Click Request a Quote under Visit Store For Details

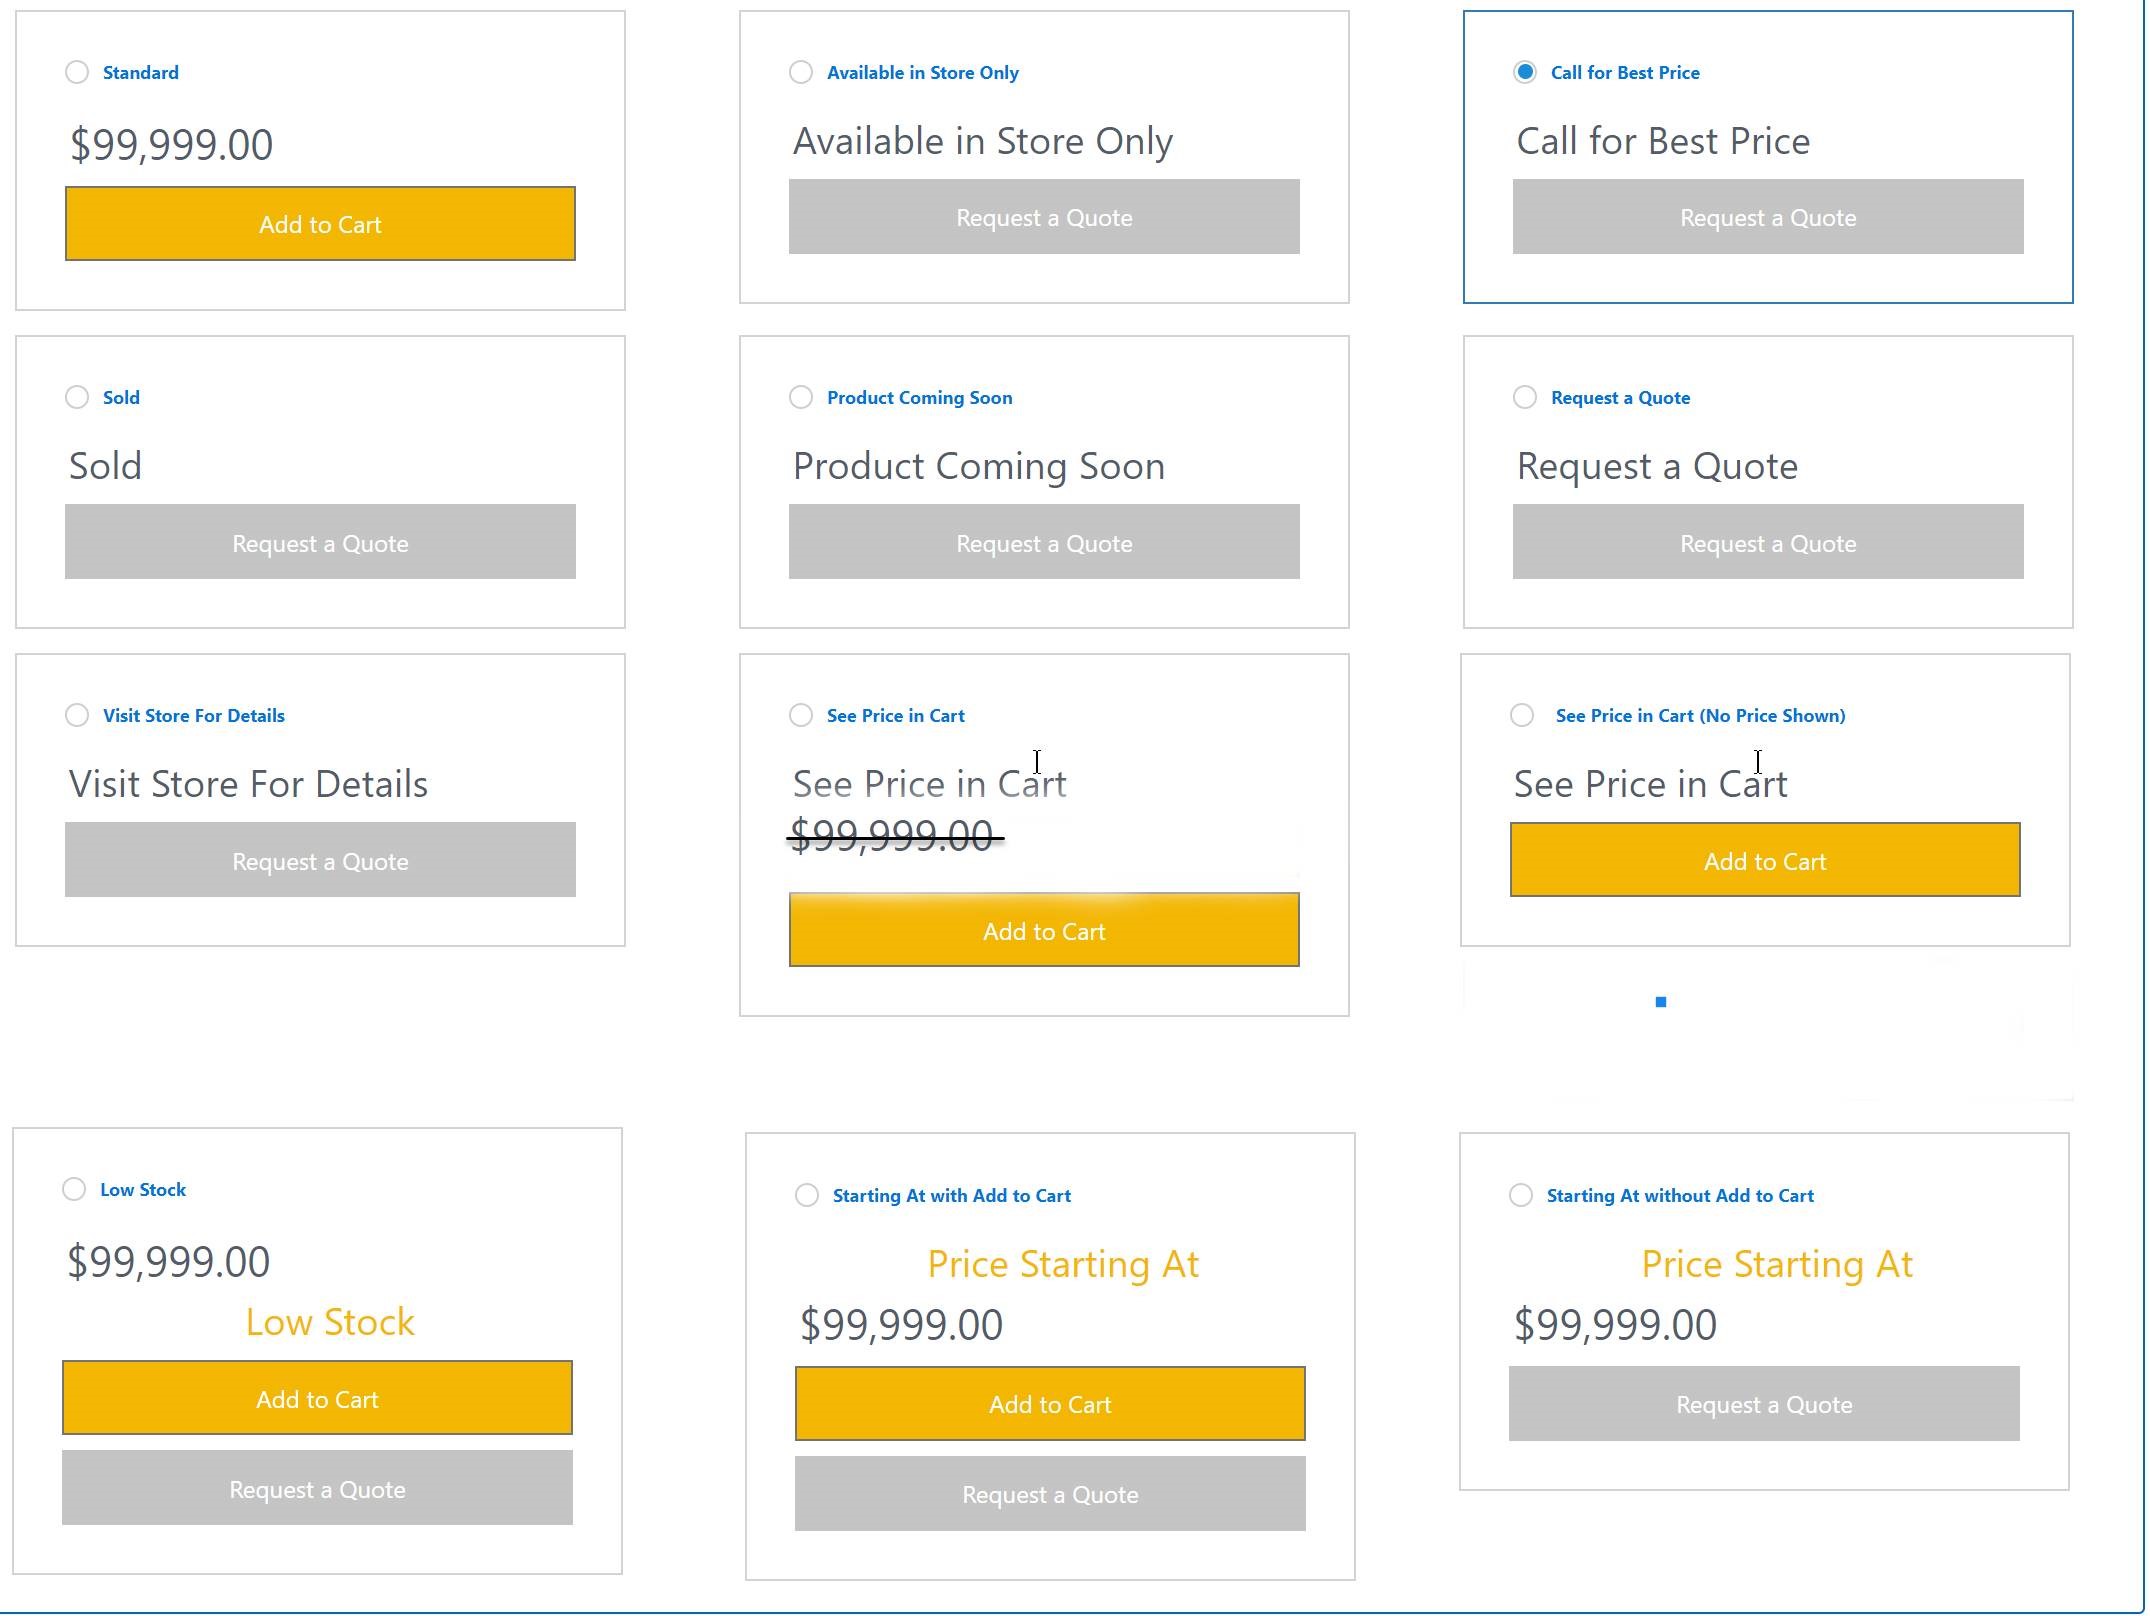(x=320, y=860)
